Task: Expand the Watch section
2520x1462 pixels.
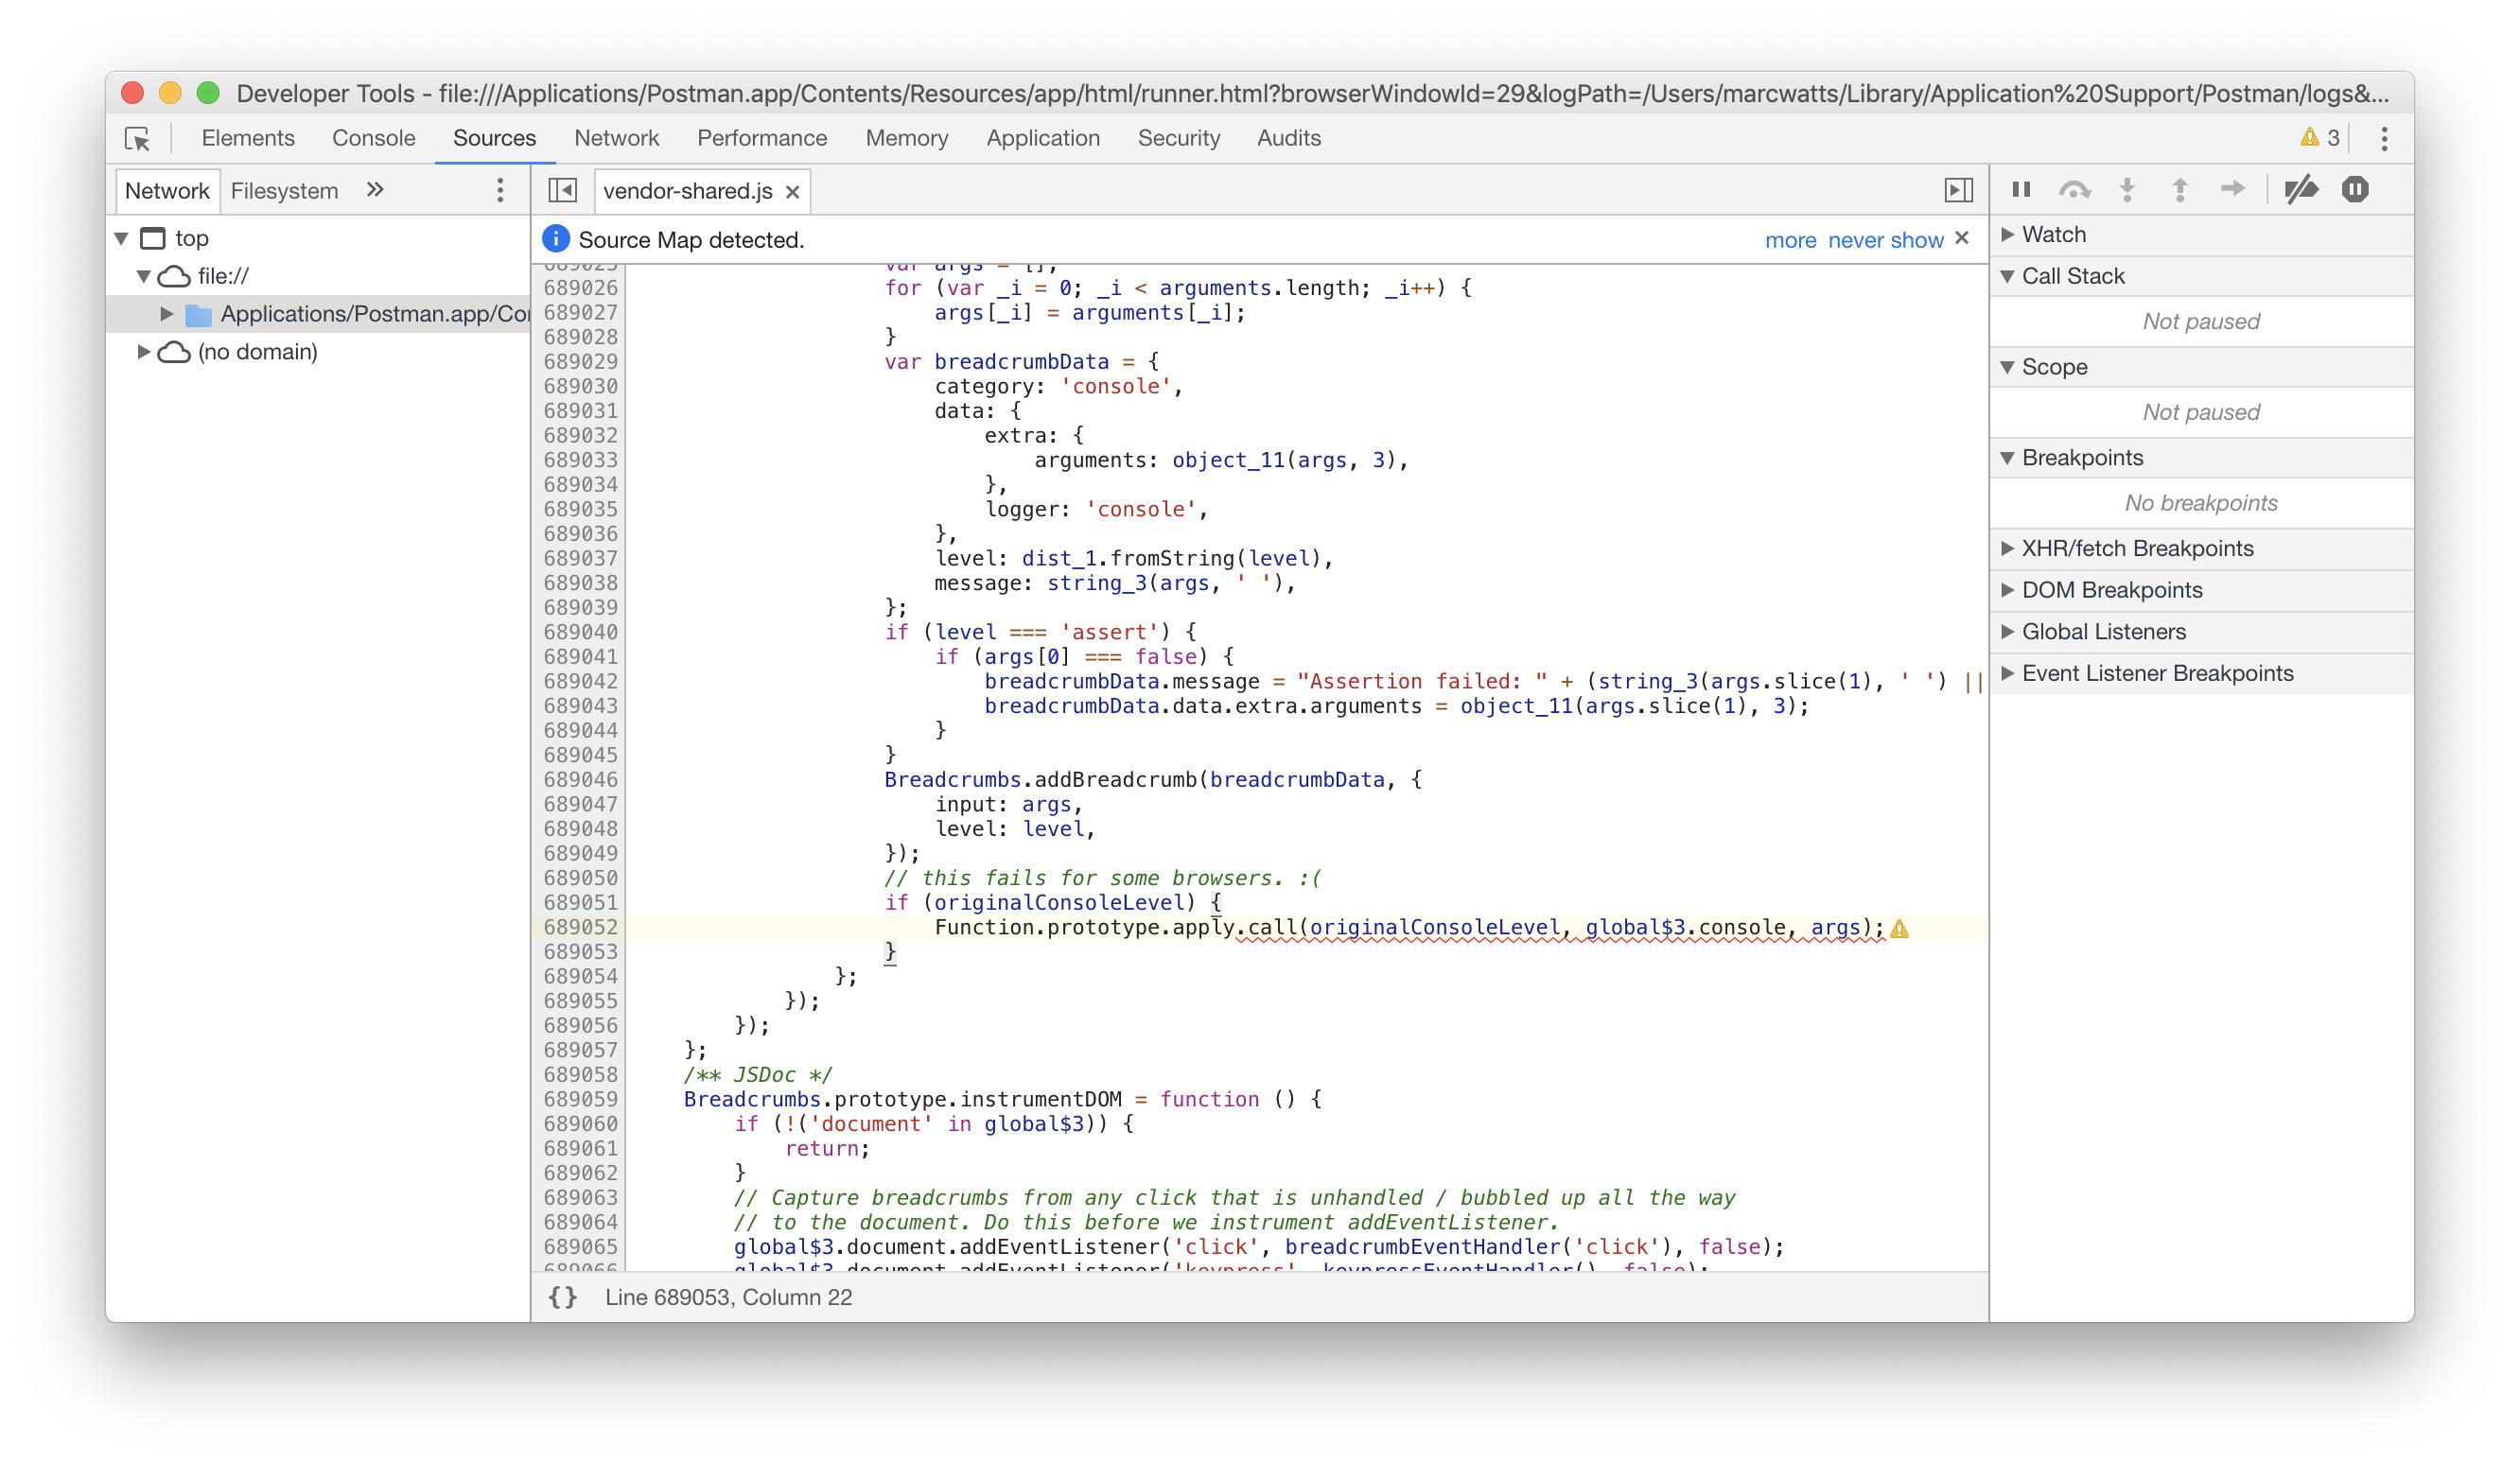Action: [x=2008, y=234]
